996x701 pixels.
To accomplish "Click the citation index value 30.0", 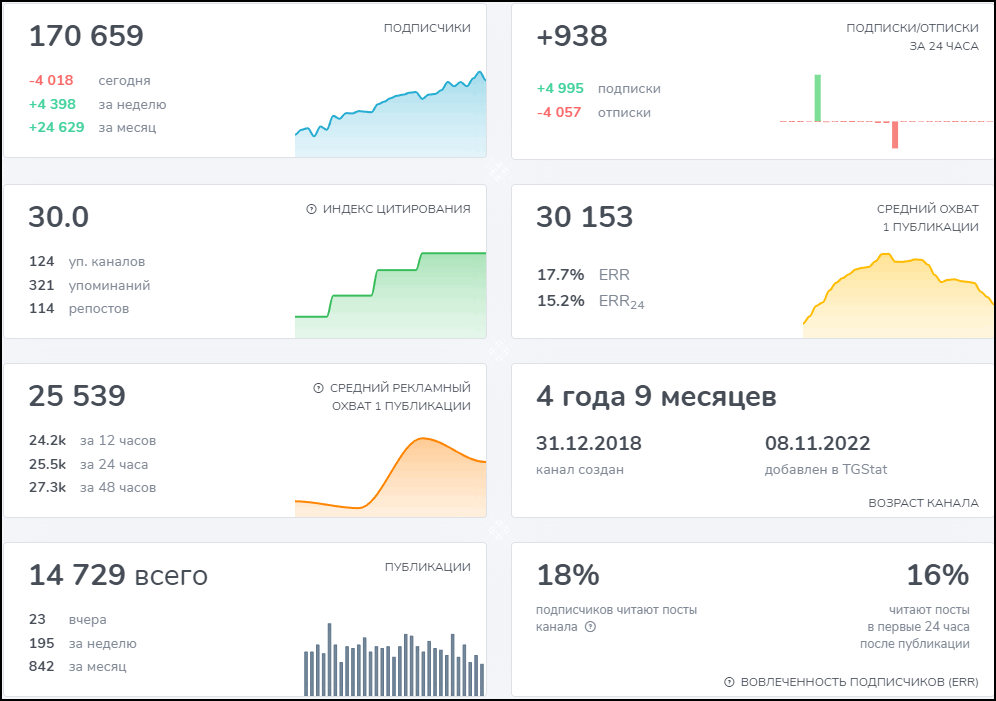I will click(x=58, y=217).
